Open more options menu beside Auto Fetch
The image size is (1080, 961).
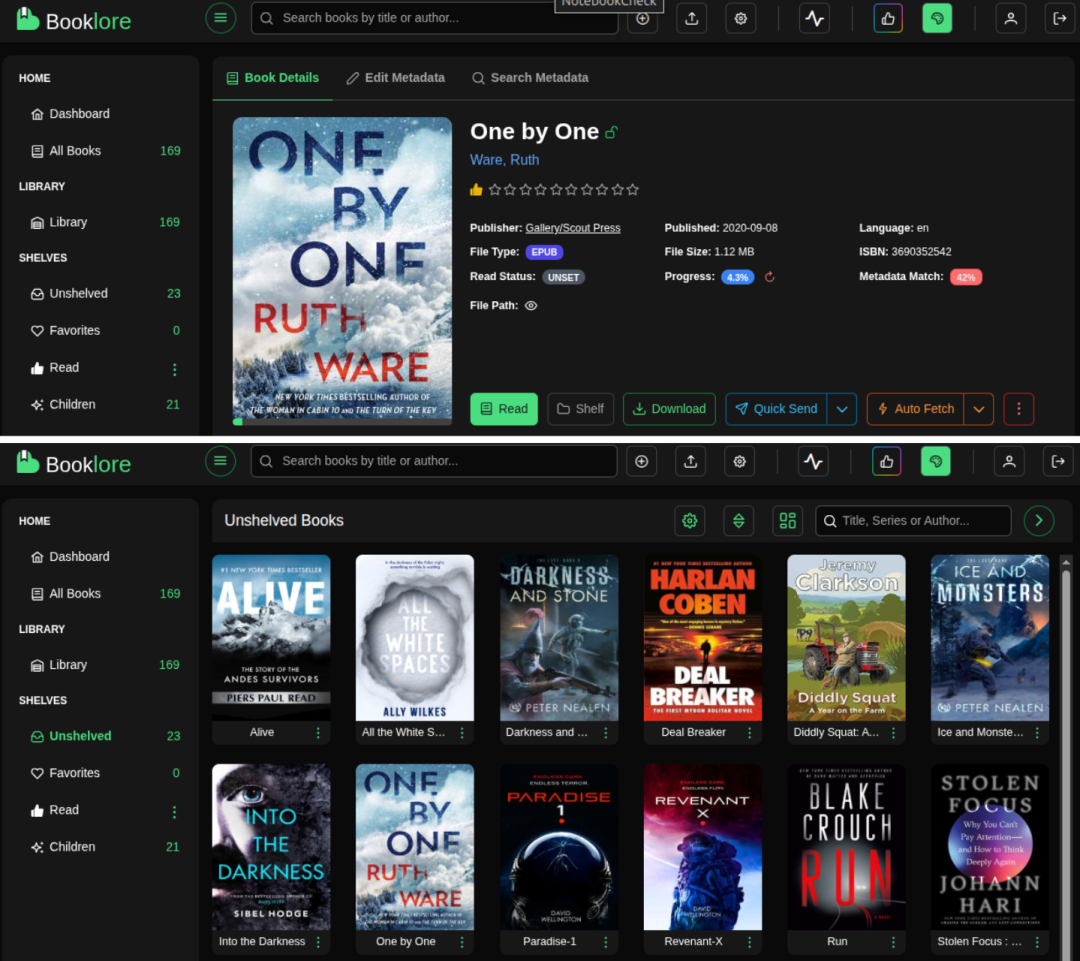click(x=1019, y=409)
